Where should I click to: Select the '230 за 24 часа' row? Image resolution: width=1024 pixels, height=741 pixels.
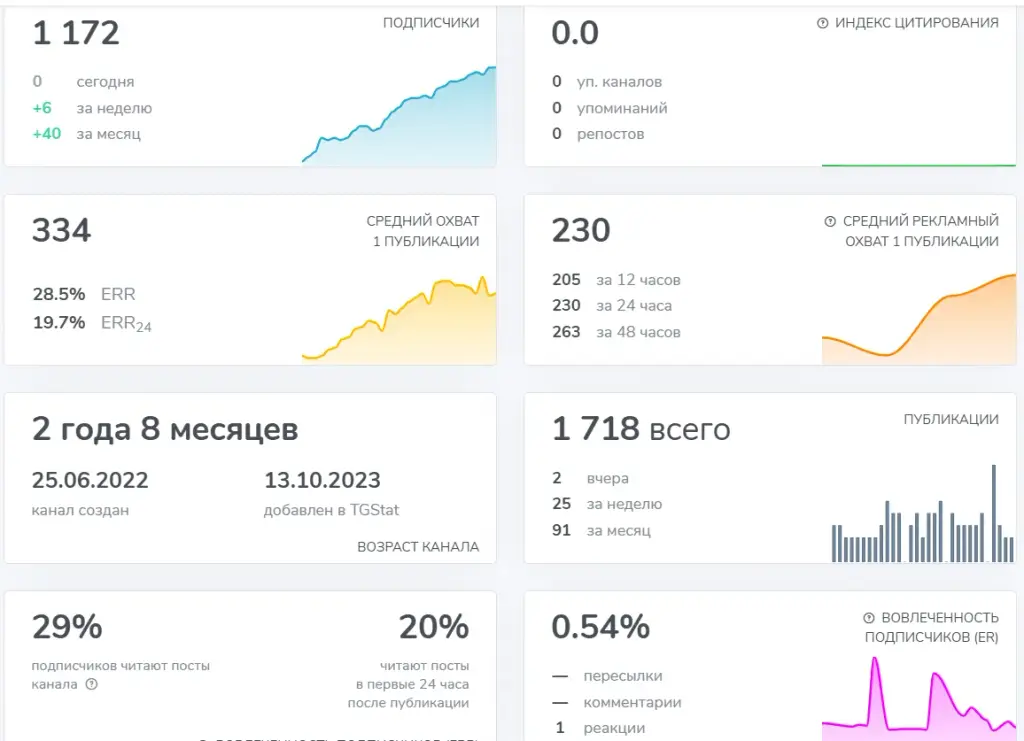612,306
